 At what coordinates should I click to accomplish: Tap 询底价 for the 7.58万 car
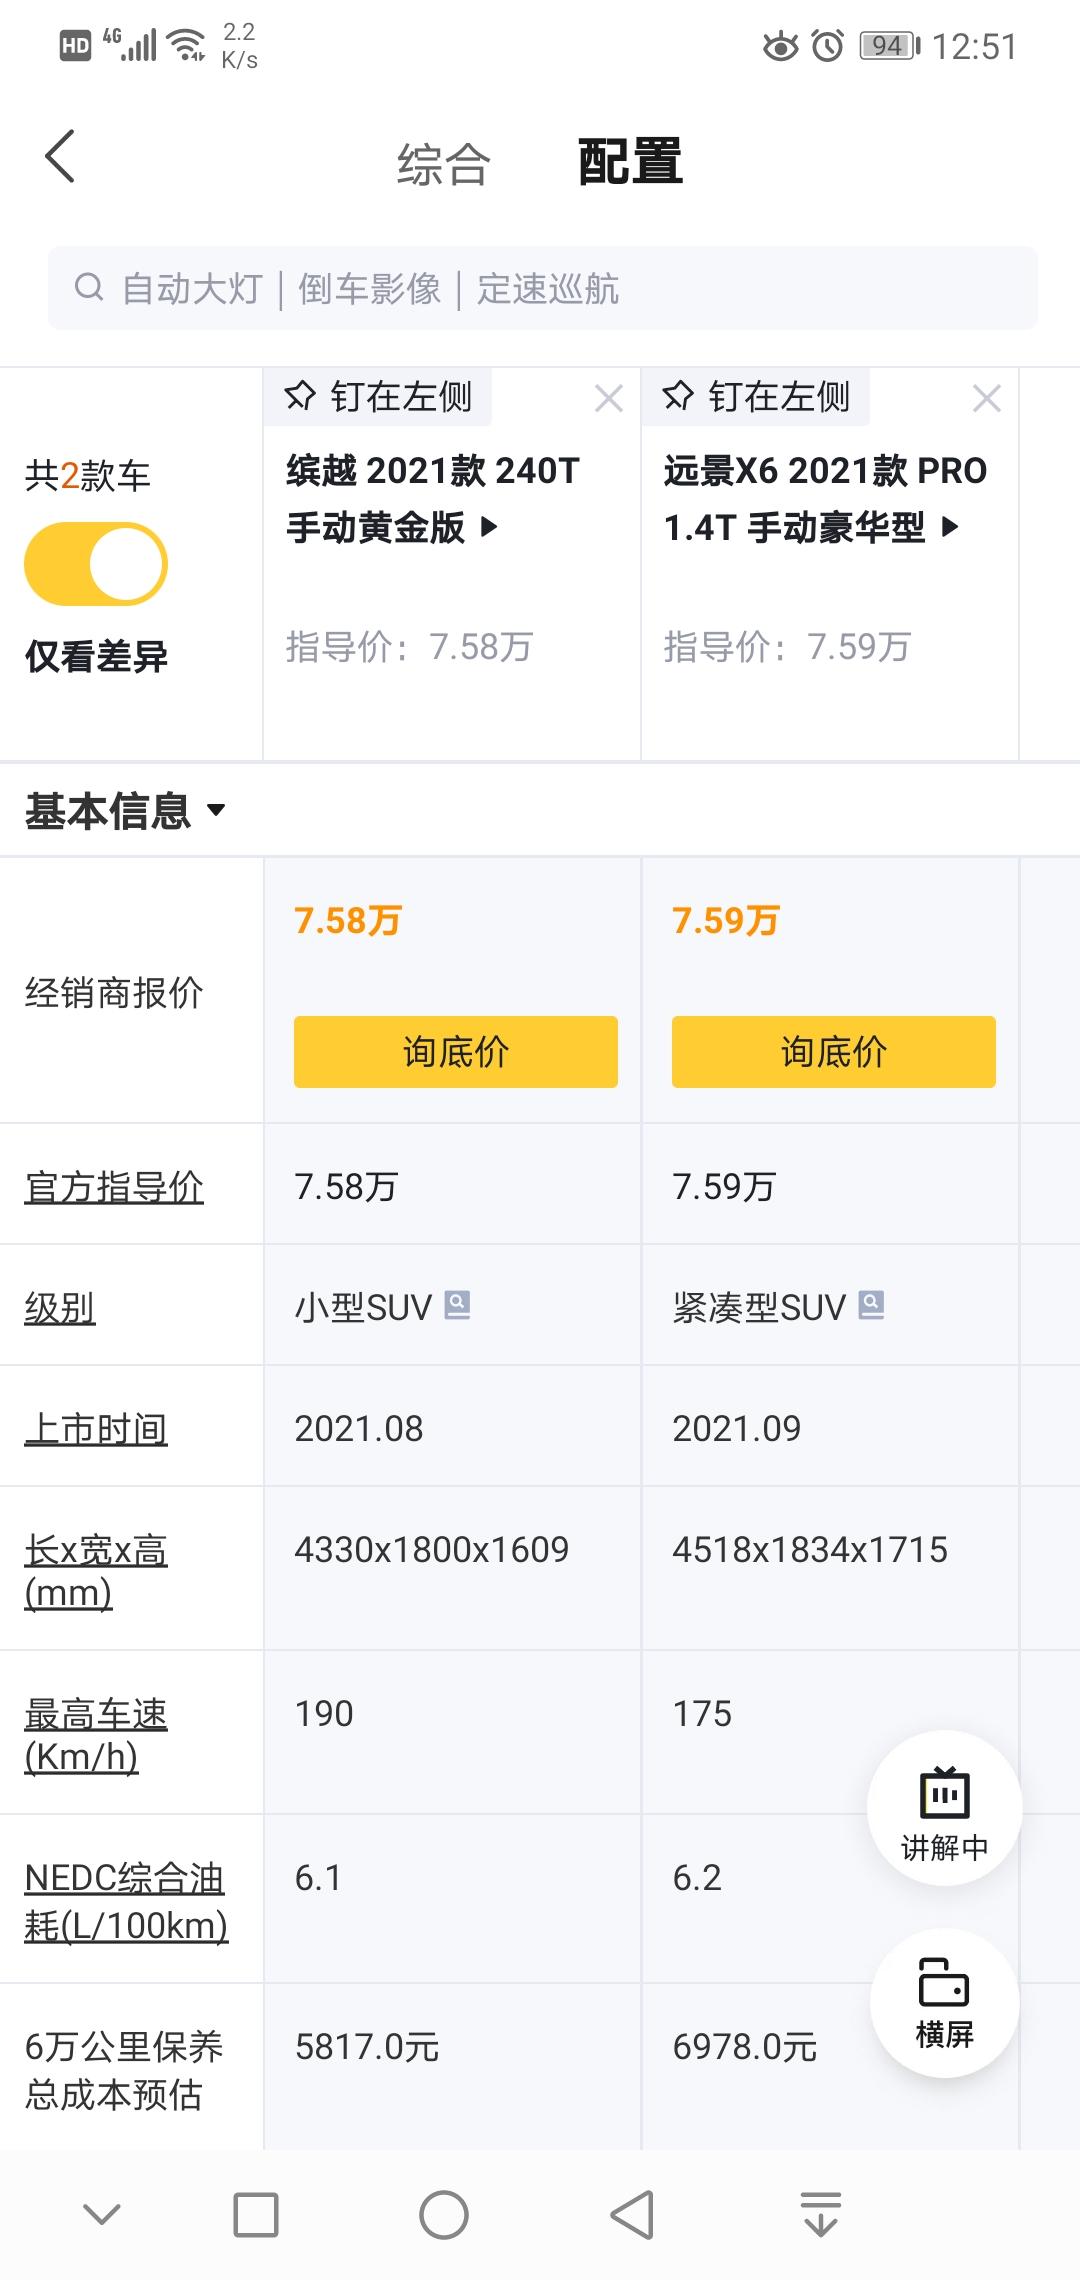coord(456,1052)
